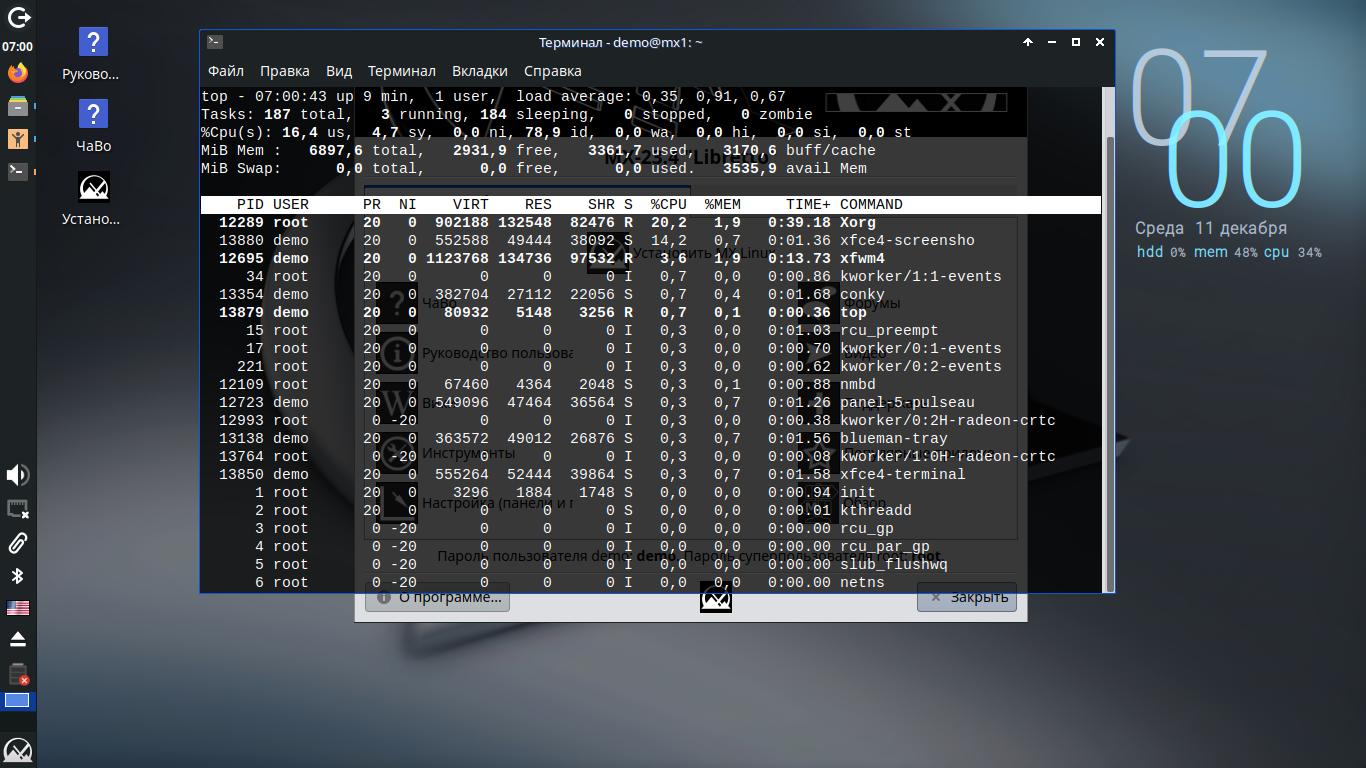Open the Правка menu
The height and width of the screenshot is (768, 1366).
pyautogui.click(x=285, y=71)
